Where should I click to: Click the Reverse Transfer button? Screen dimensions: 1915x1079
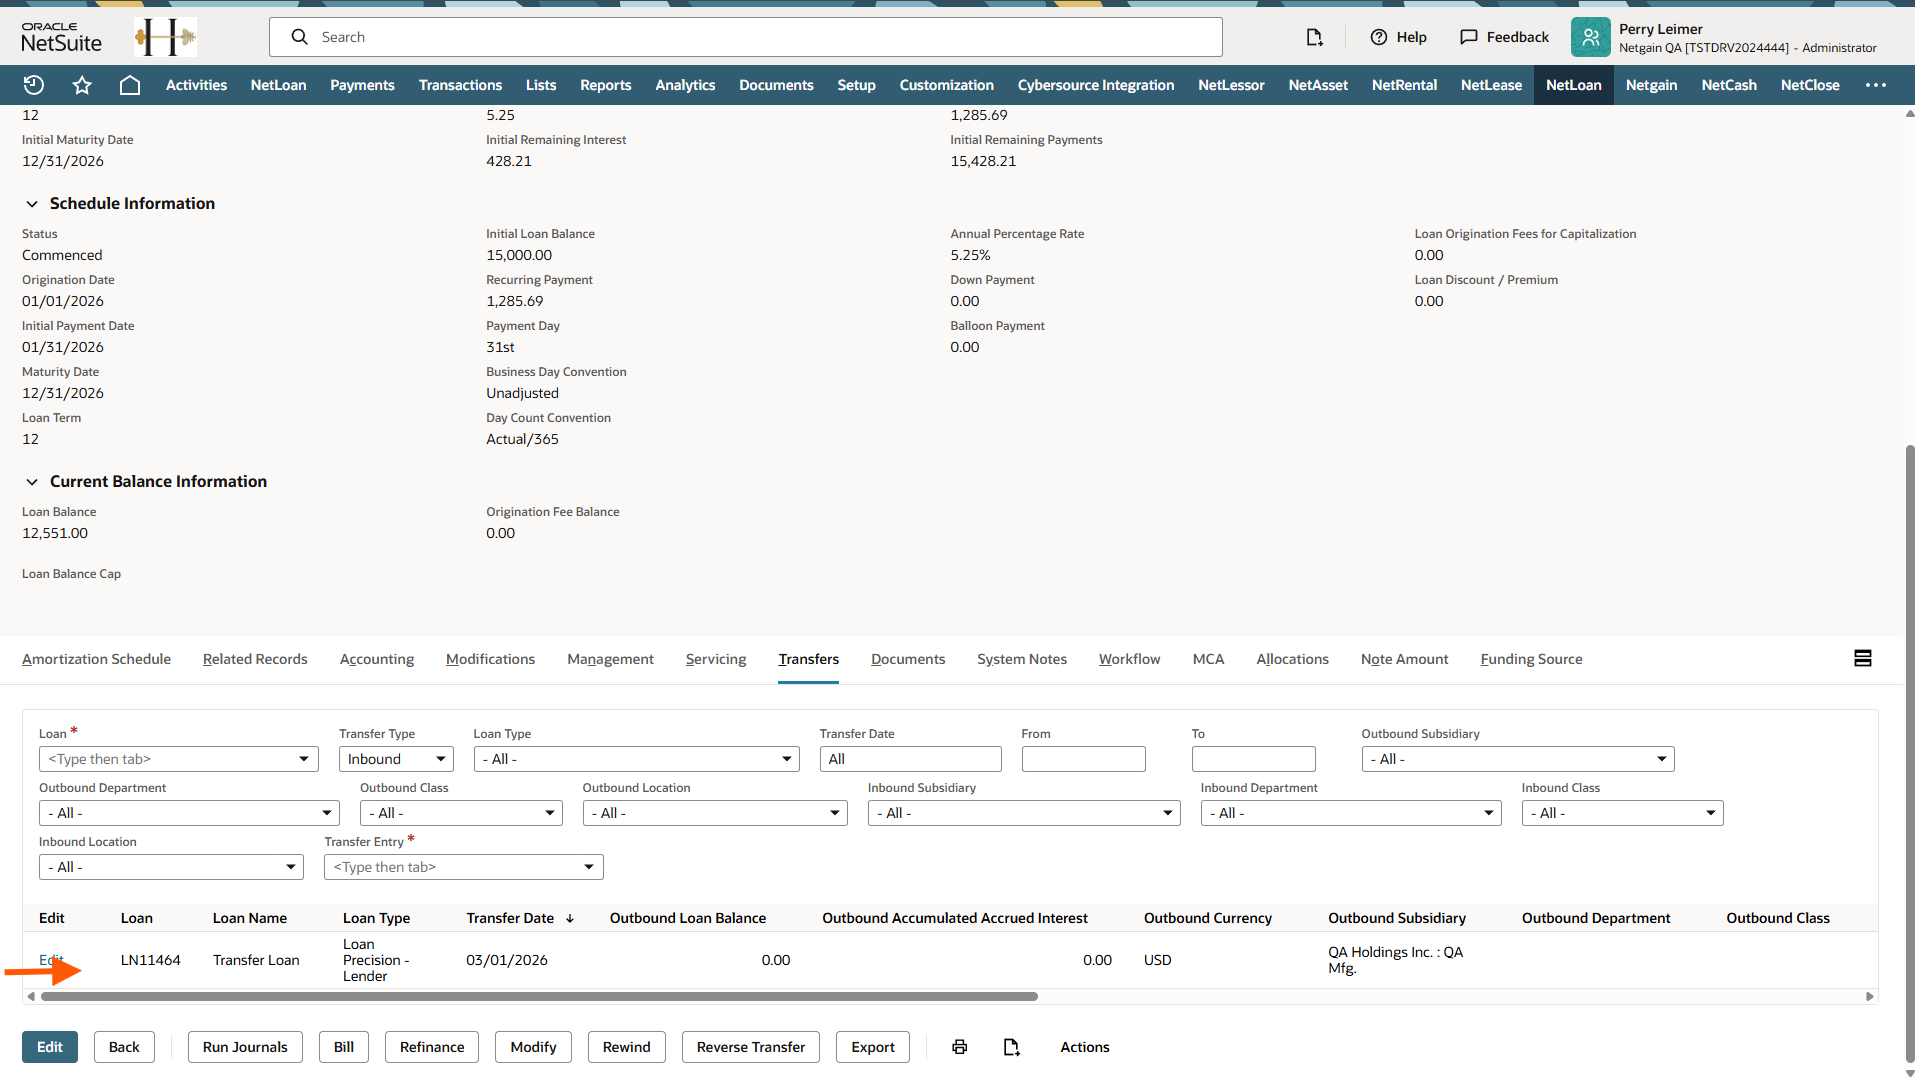[750, 1047]
